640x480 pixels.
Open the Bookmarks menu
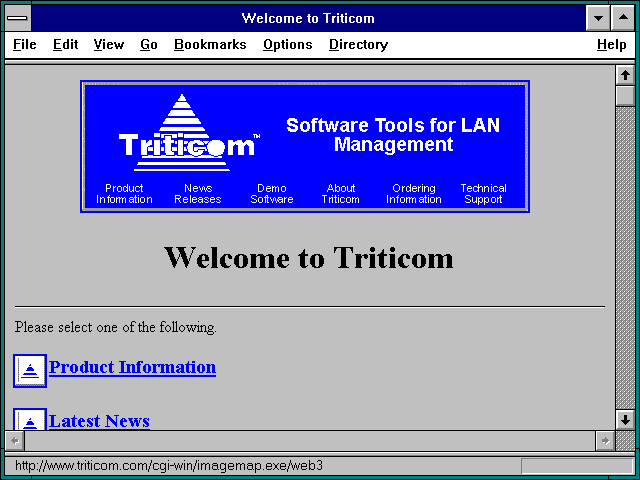pyautogui.click(x=210, y=44)
